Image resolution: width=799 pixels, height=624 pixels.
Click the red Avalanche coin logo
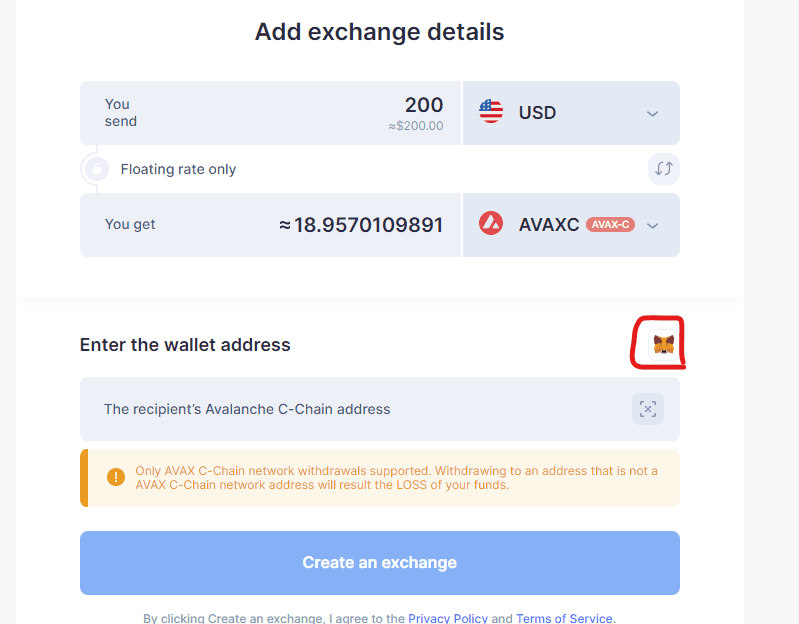click(491, 224)
